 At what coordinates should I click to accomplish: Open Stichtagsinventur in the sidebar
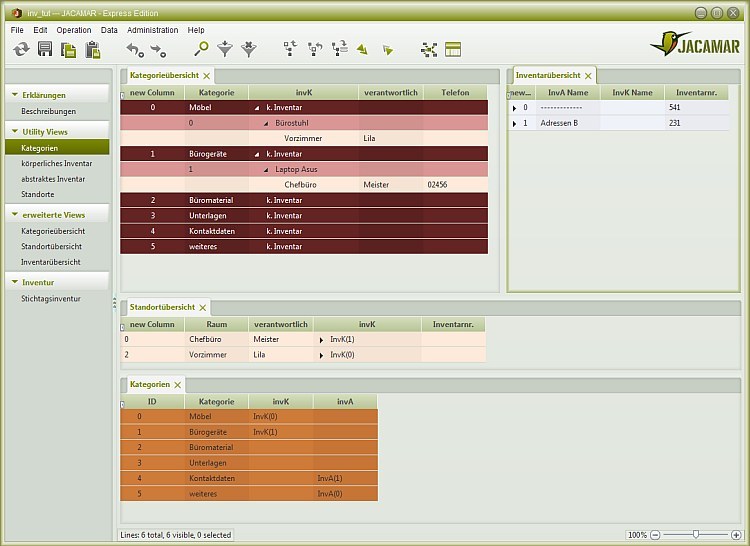[x=51, y=298]
